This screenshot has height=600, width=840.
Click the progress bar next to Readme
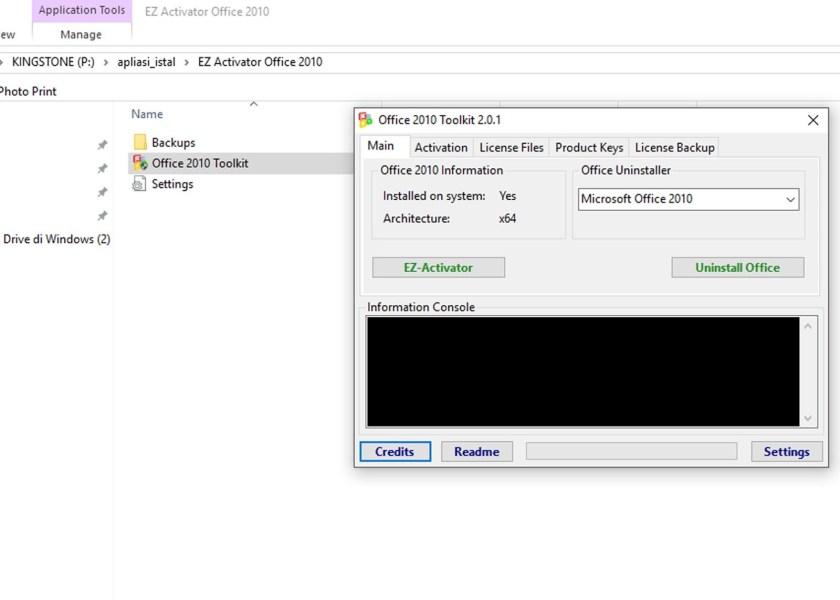(632, 451)
